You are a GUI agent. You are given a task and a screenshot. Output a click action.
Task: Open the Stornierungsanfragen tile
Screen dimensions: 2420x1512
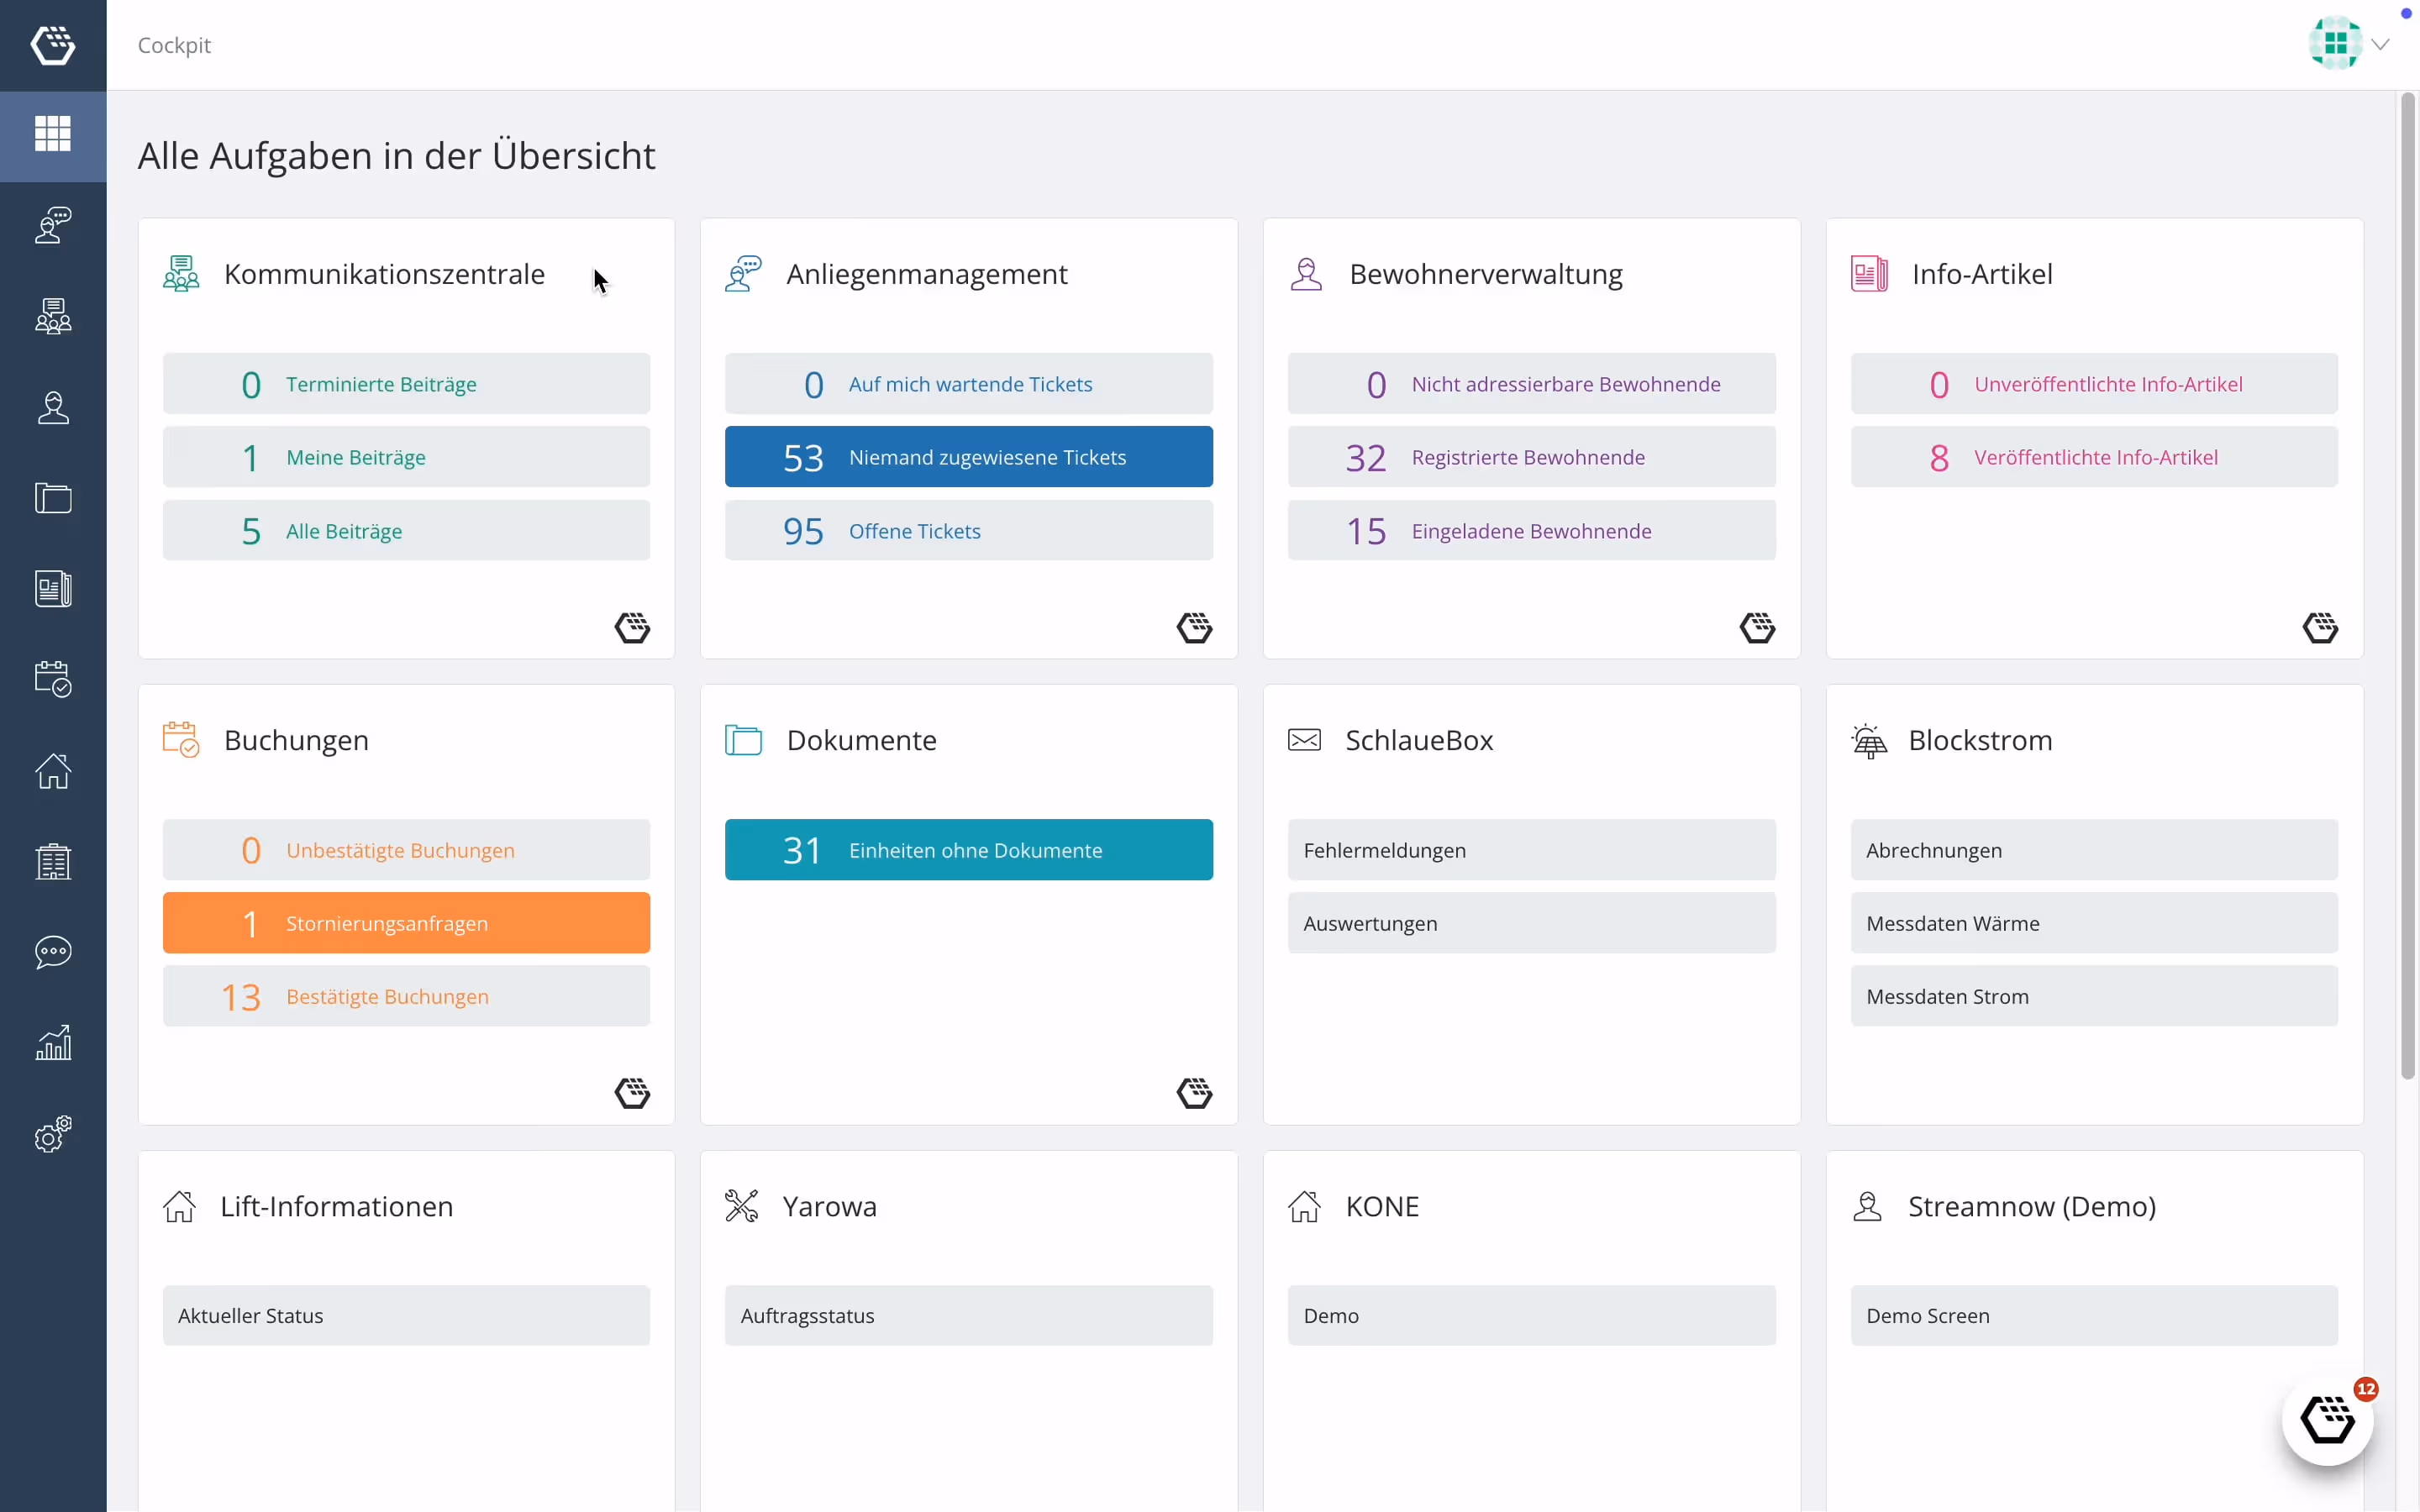point(406,923)
